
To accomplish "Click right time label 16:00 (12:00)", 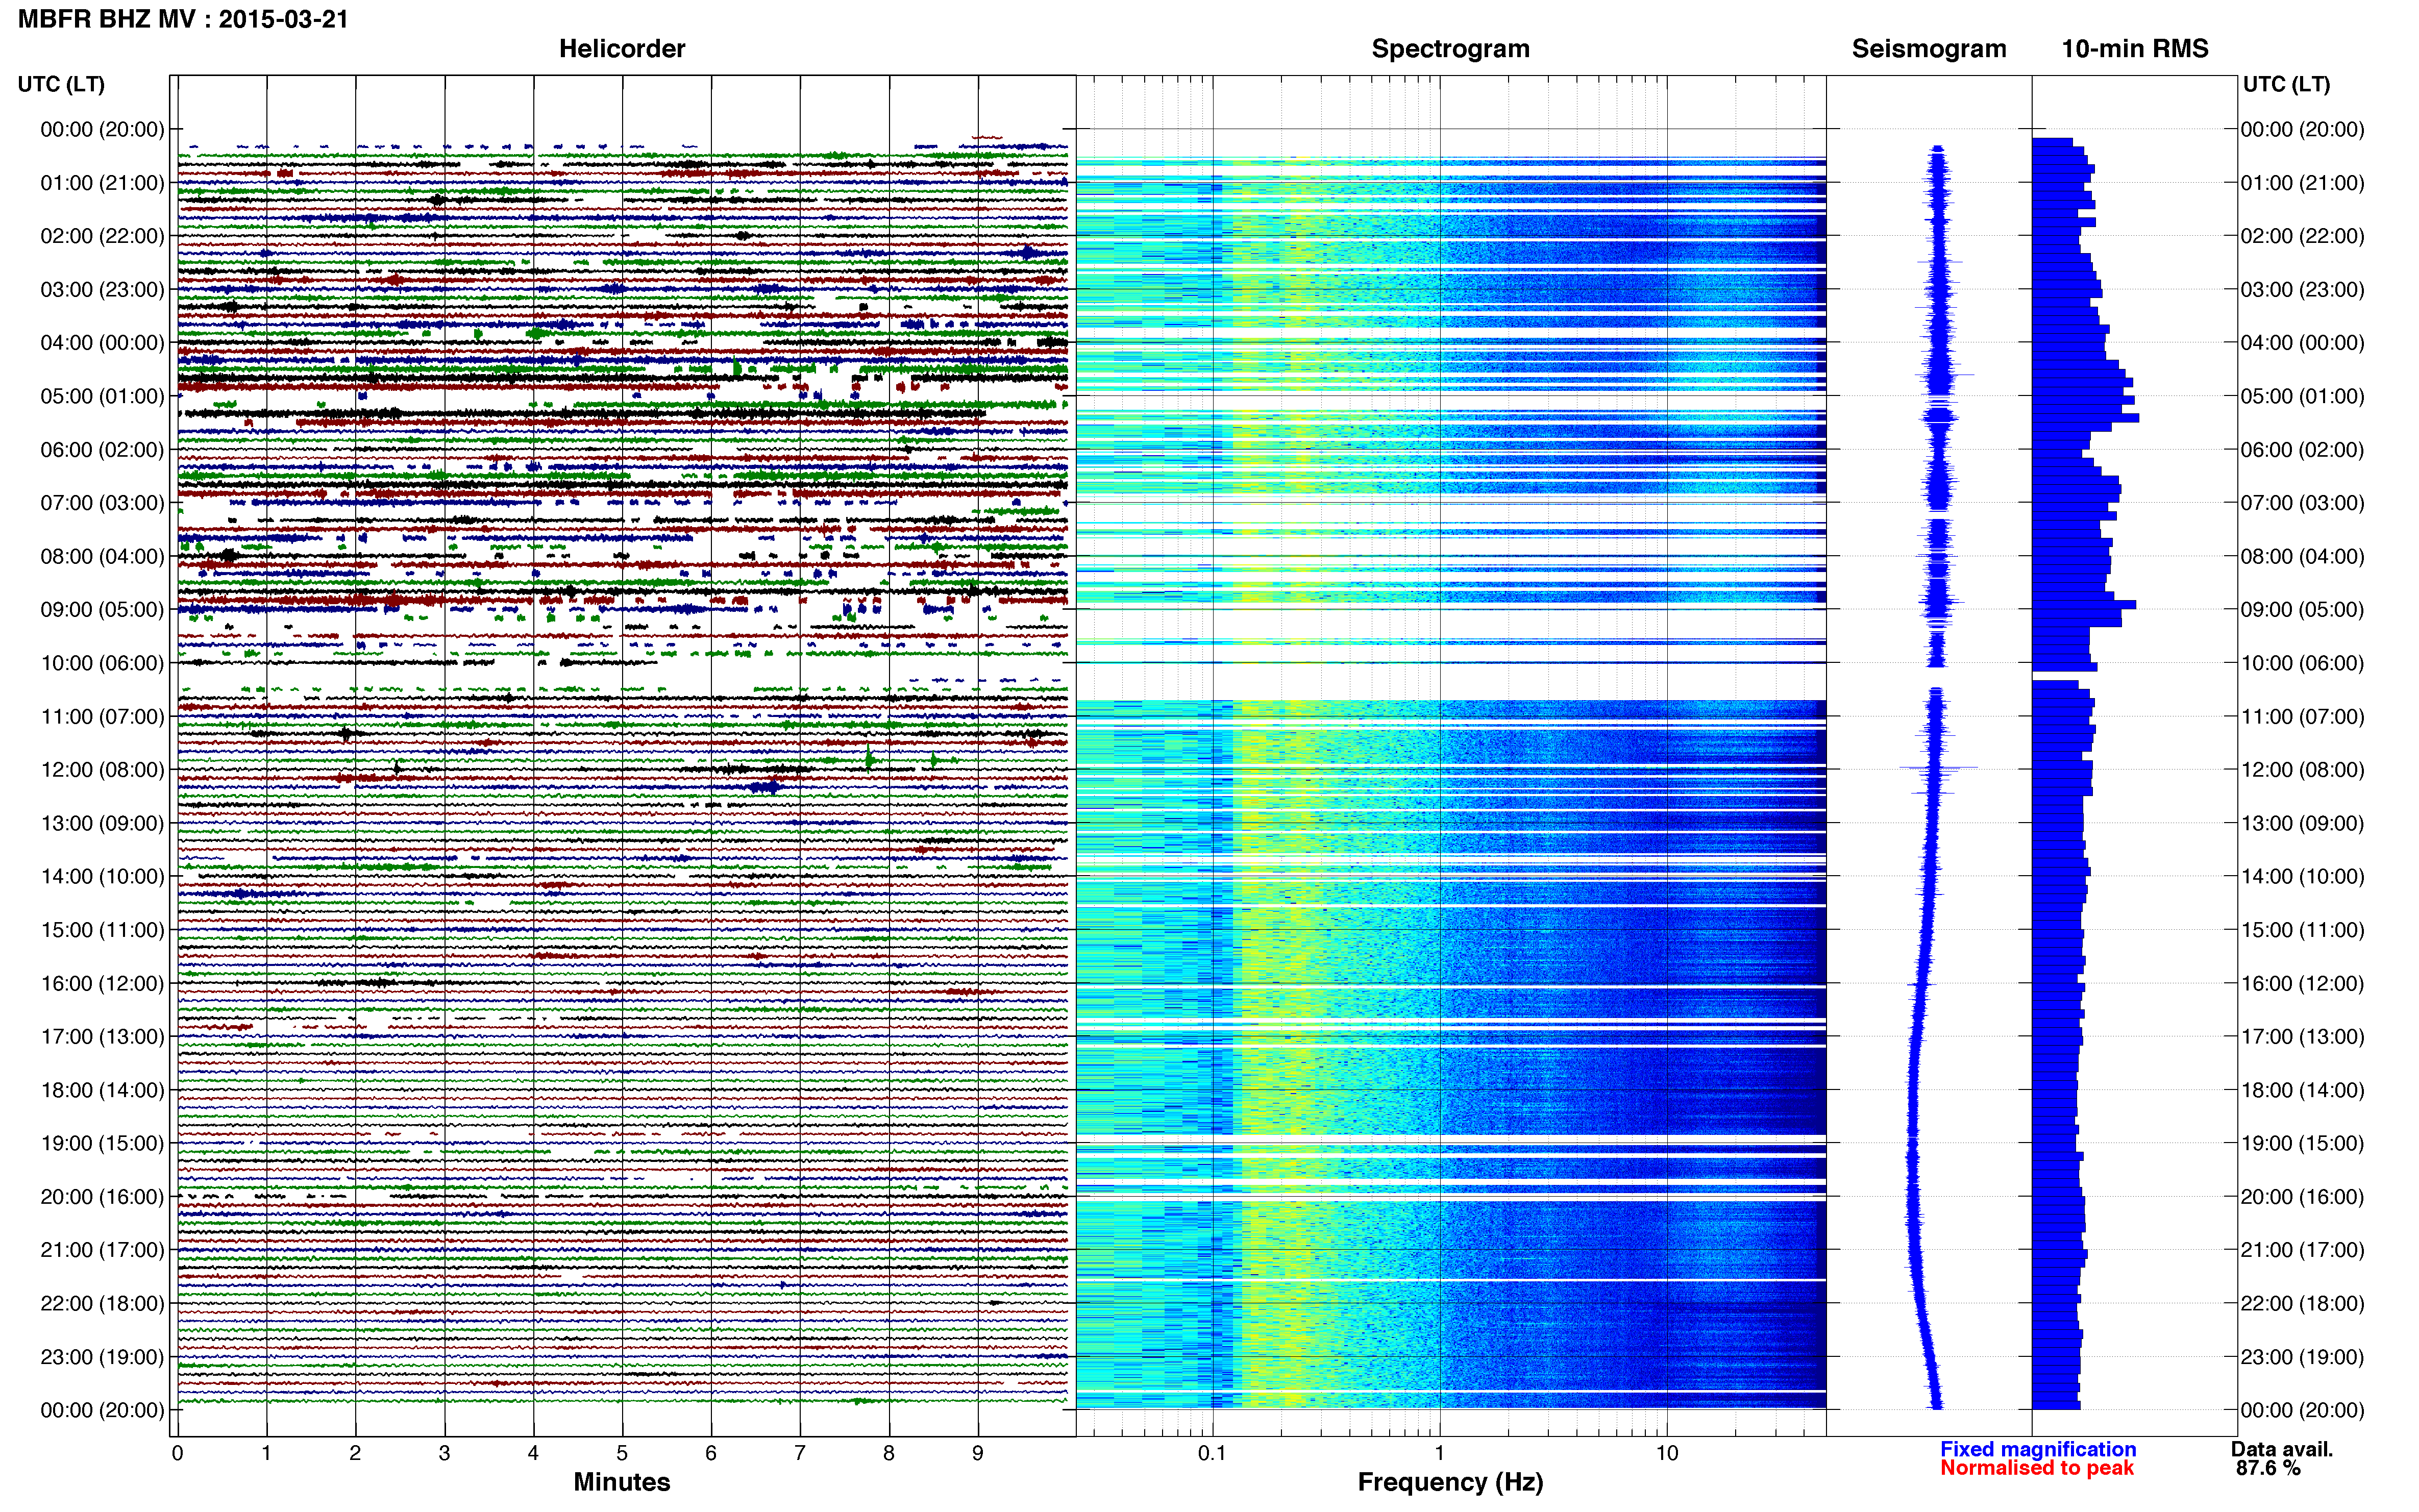I will (x=2302, y=983).
